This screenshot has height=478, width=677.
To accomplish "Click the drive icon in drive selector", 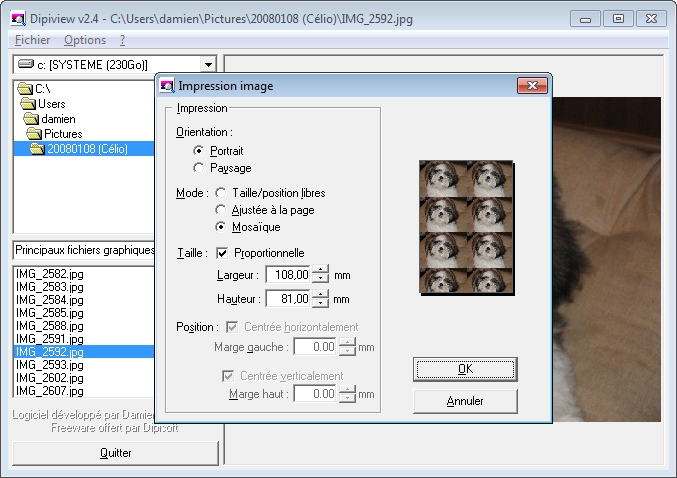I will point(25,64).
